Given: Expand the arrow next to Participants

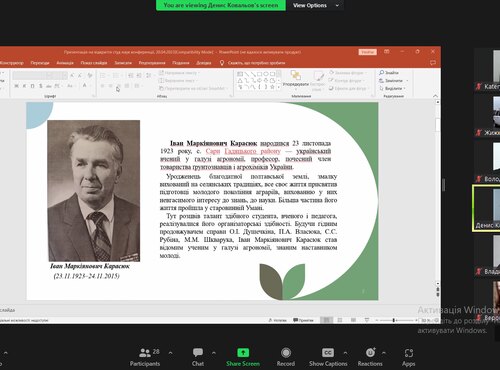Looking at the screenshot, I should 171,353.
